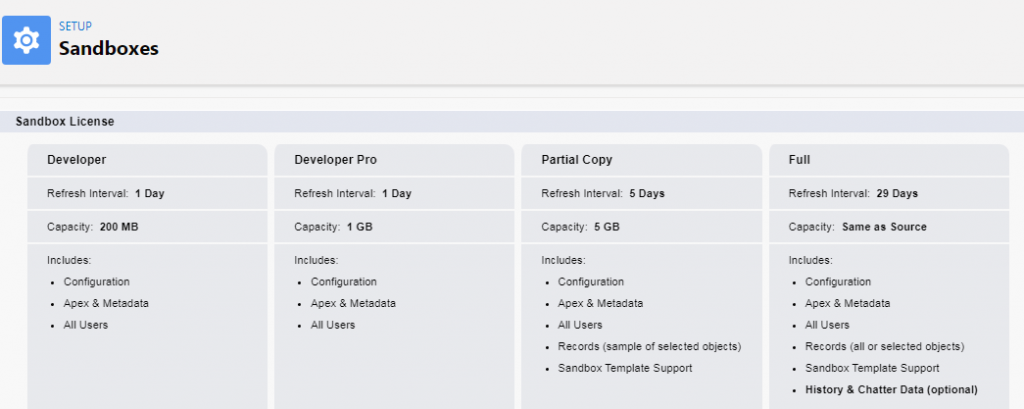The image size is (1024, 409).
Task: Click Sandbox Template Support under Partial Copy
Action: 625,368
